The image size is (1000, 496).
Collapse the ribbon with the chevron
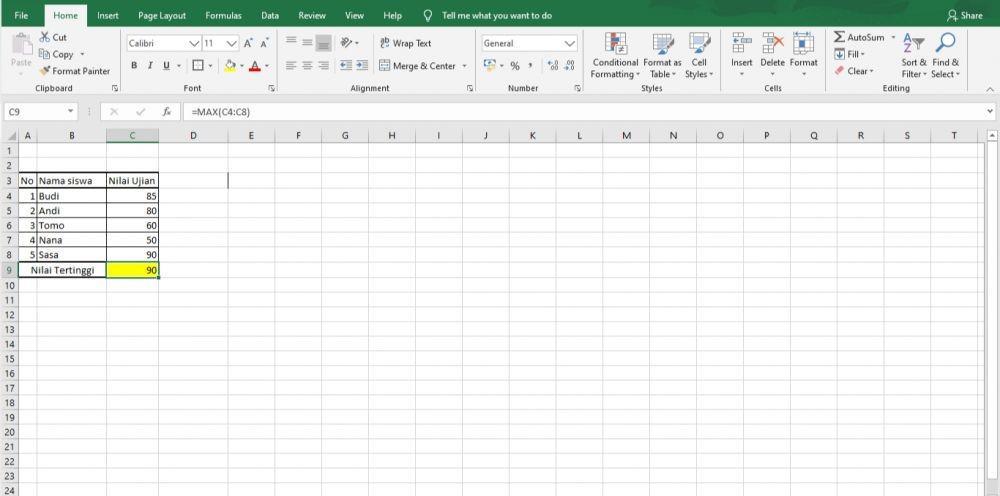990,89
